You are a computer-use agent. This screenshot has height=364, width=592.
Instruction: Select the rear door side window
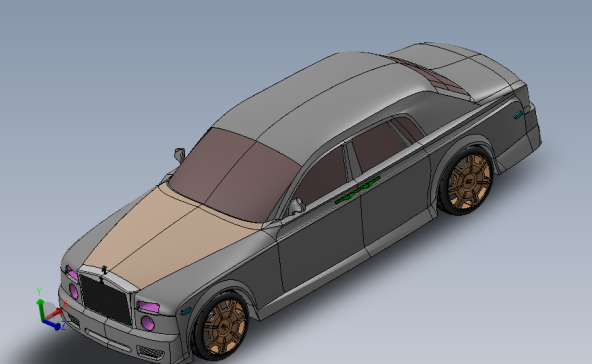[378, 147]
